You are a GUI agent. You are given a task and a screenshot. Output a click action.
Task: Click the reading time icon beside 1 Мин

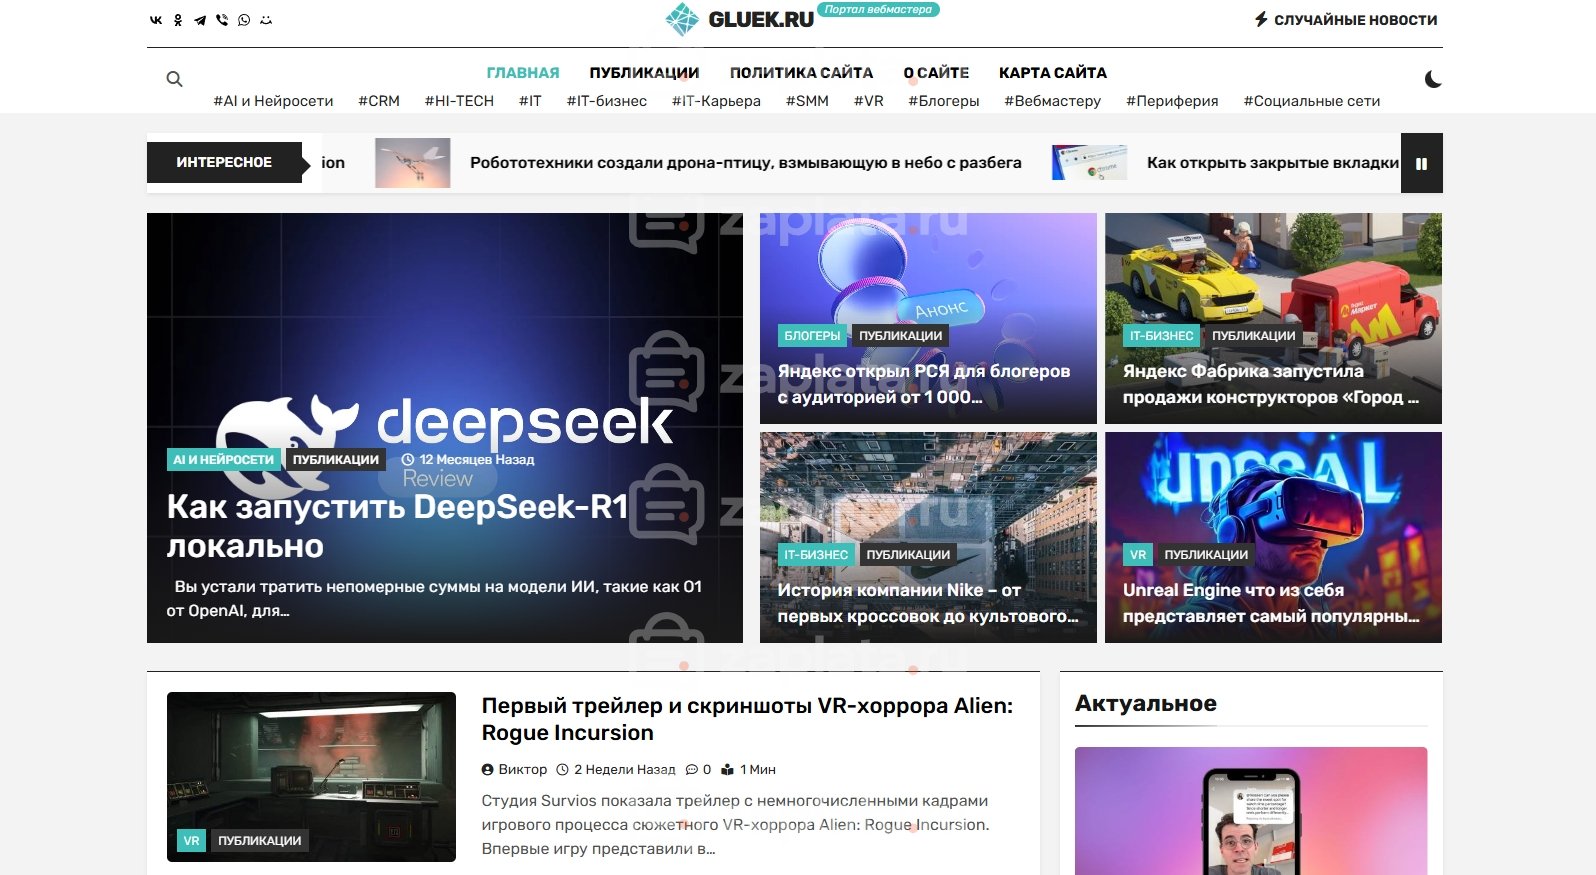(x=728, y=770)
